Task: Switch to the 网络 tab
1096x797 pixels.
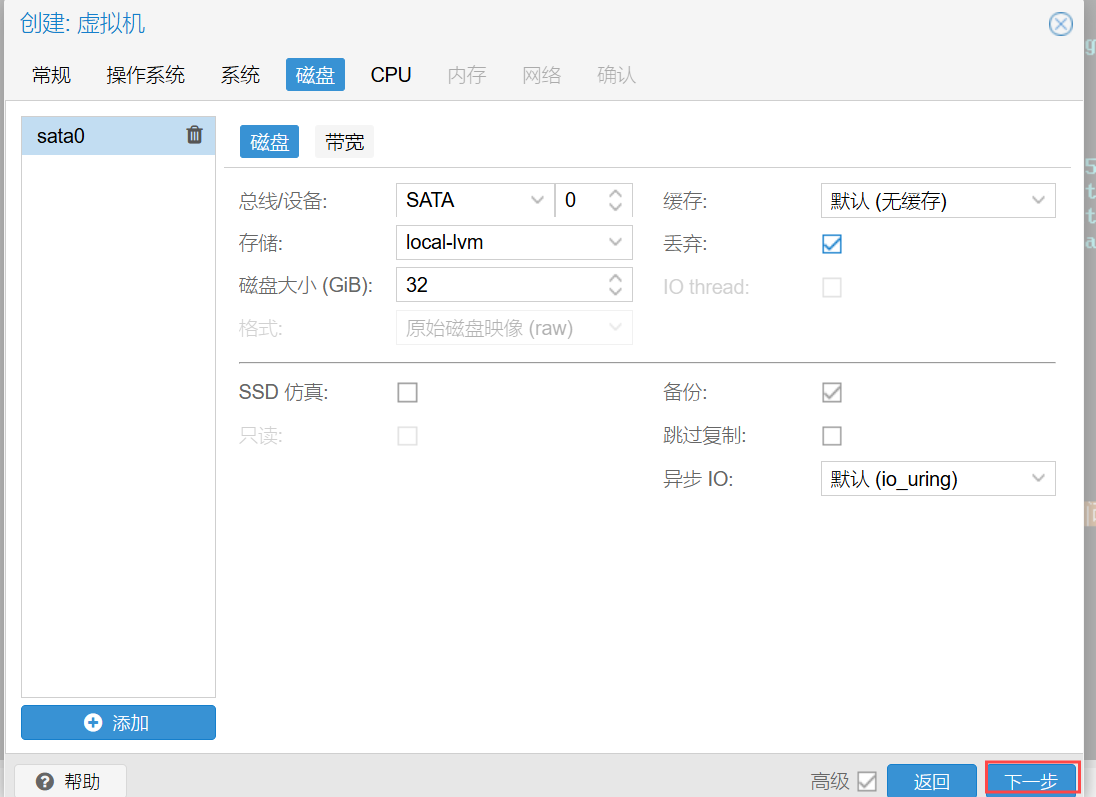Action: click(x=542, y=75)
